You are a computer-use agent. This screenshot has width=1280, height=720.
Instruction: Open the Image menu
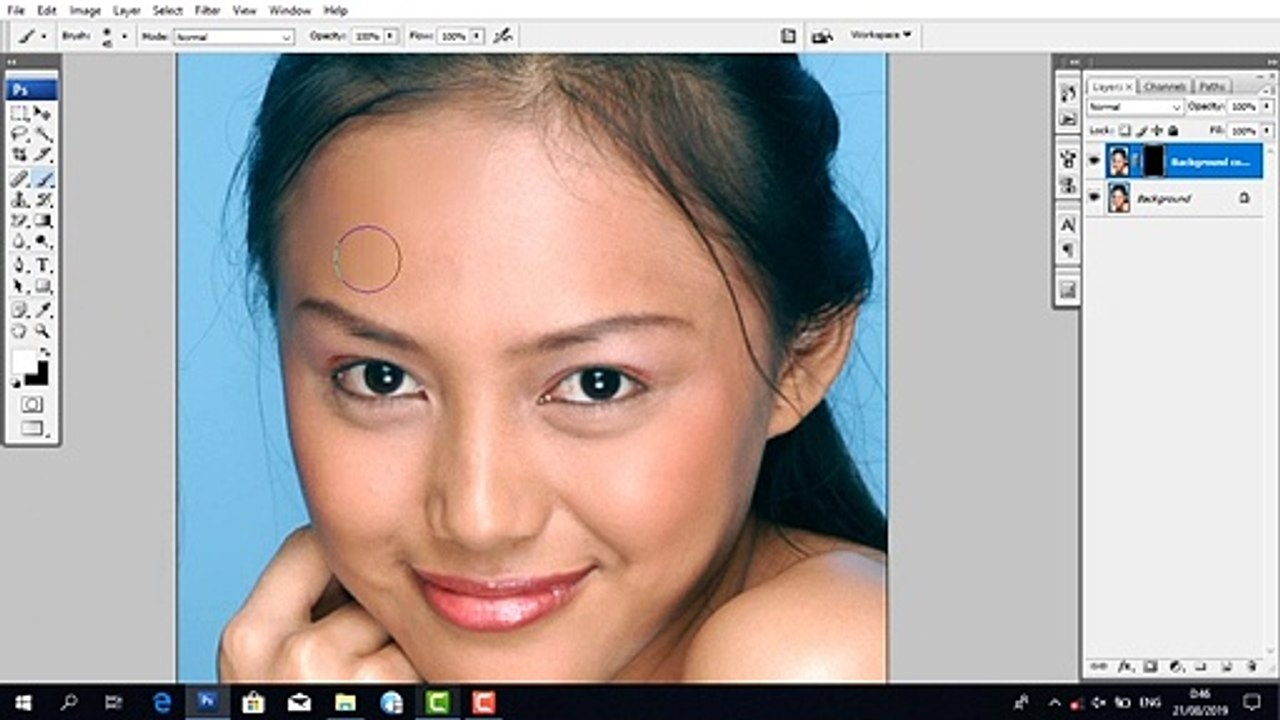click(x=85, y=10)
